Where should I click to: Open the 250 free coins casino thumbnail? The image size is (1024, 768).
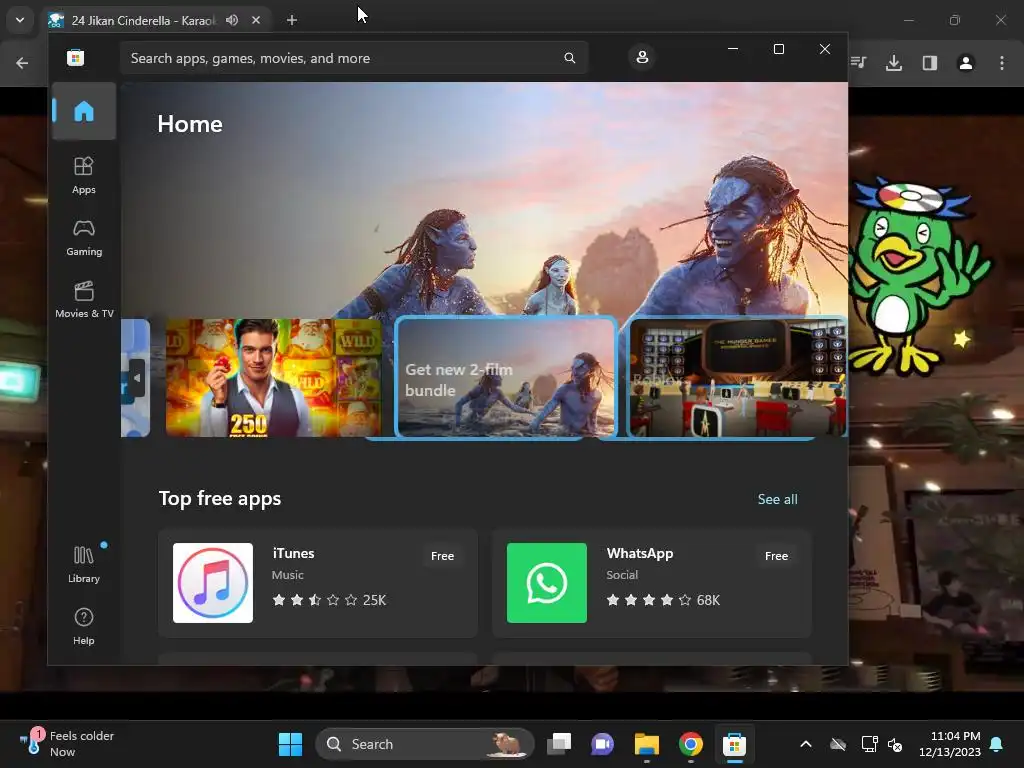[274, 377]
